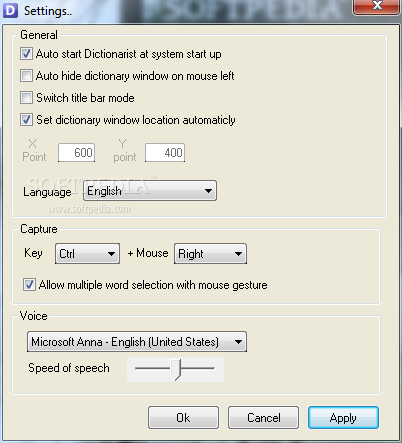Apply the settings with Apply button

(x=343, y=417)
